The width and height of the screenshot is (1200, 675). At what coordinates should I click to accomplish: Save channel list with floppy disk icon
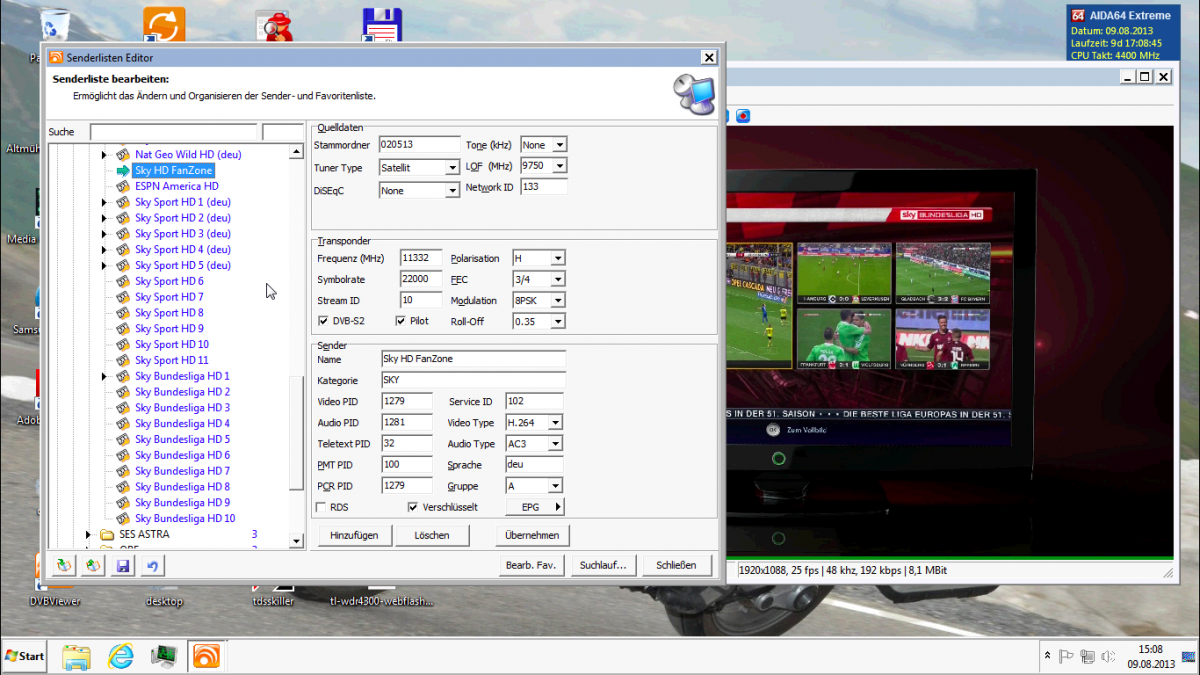coord(123,566)
